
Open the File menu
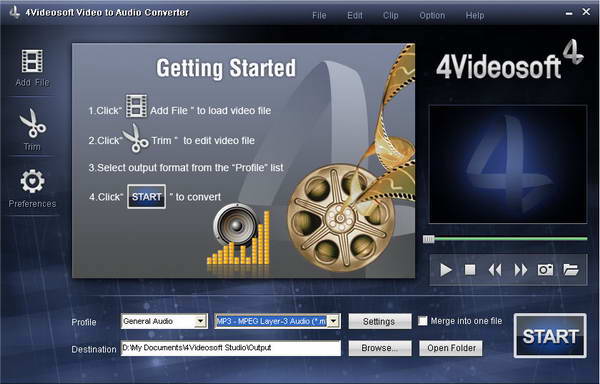coord(319,15)
